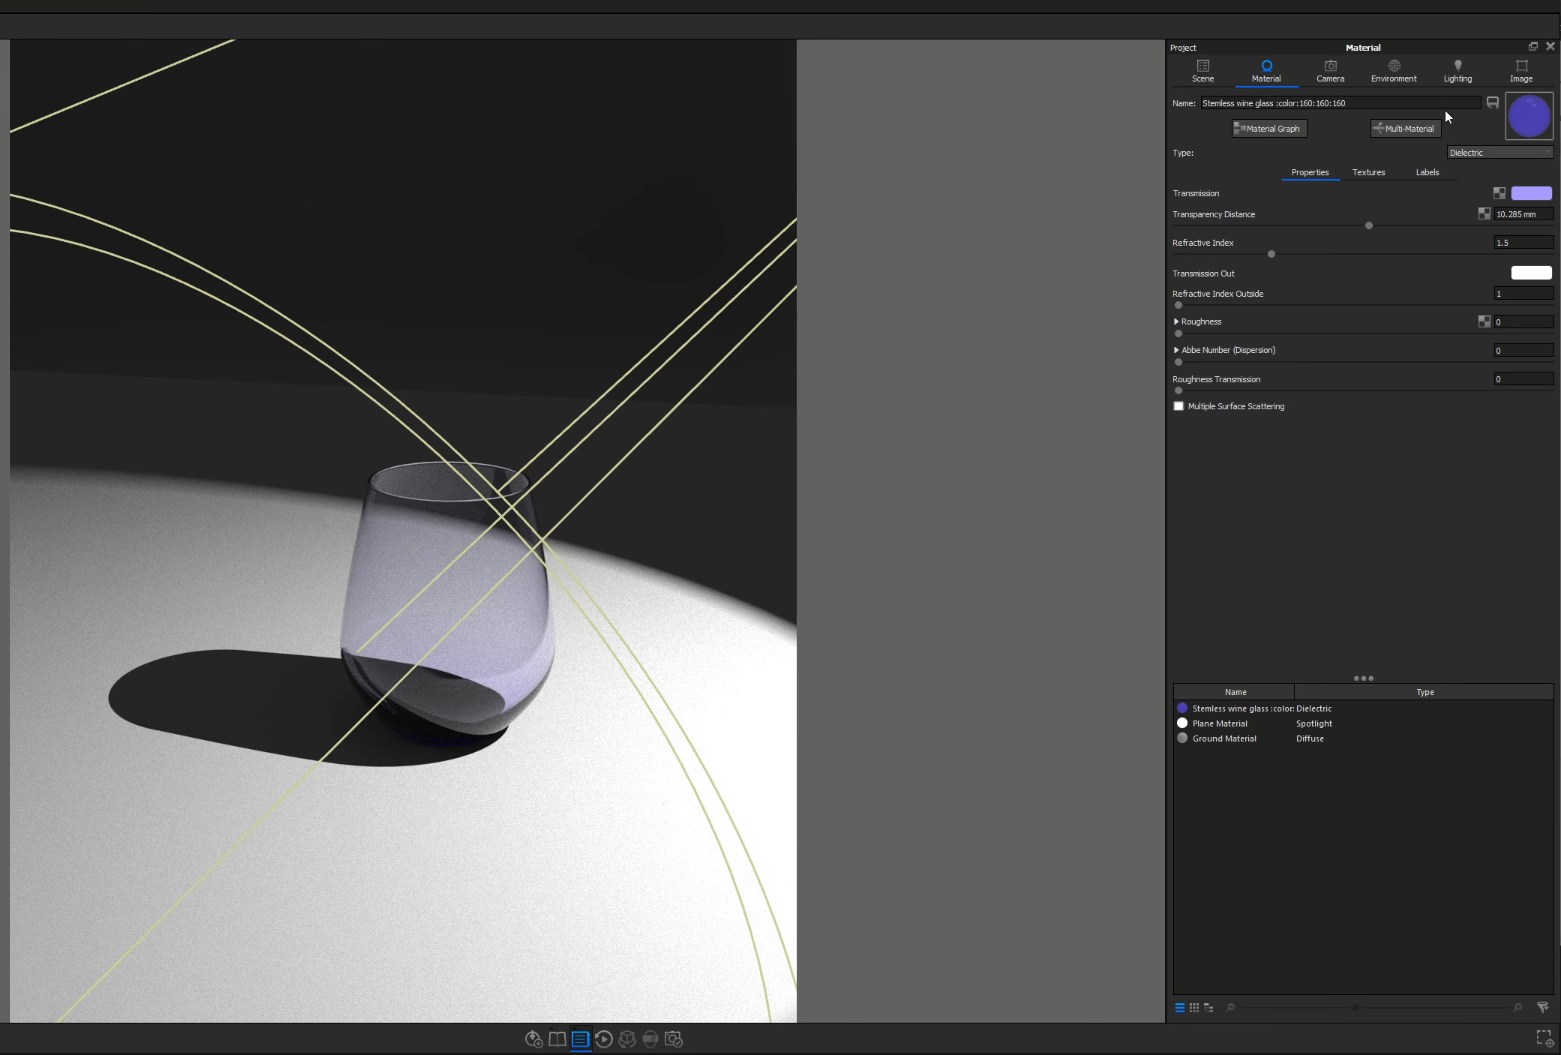Click the texture map icon beside Transmission
Viewport: 1561px width, 1055px height.
click(1499, 193)
